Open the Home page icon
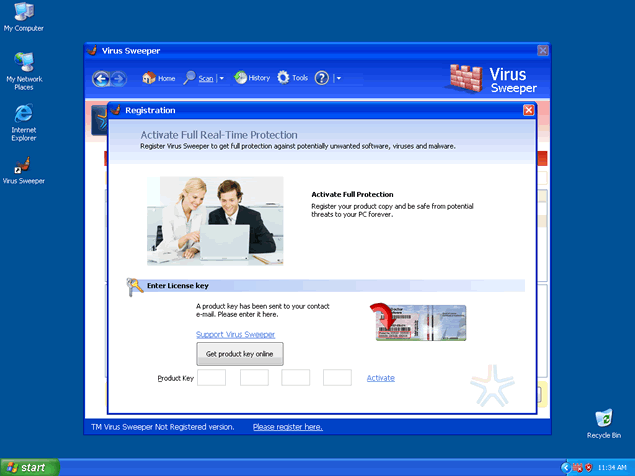Screen dimensions: 635x476 pyautogui.click(x=149, y=78)
